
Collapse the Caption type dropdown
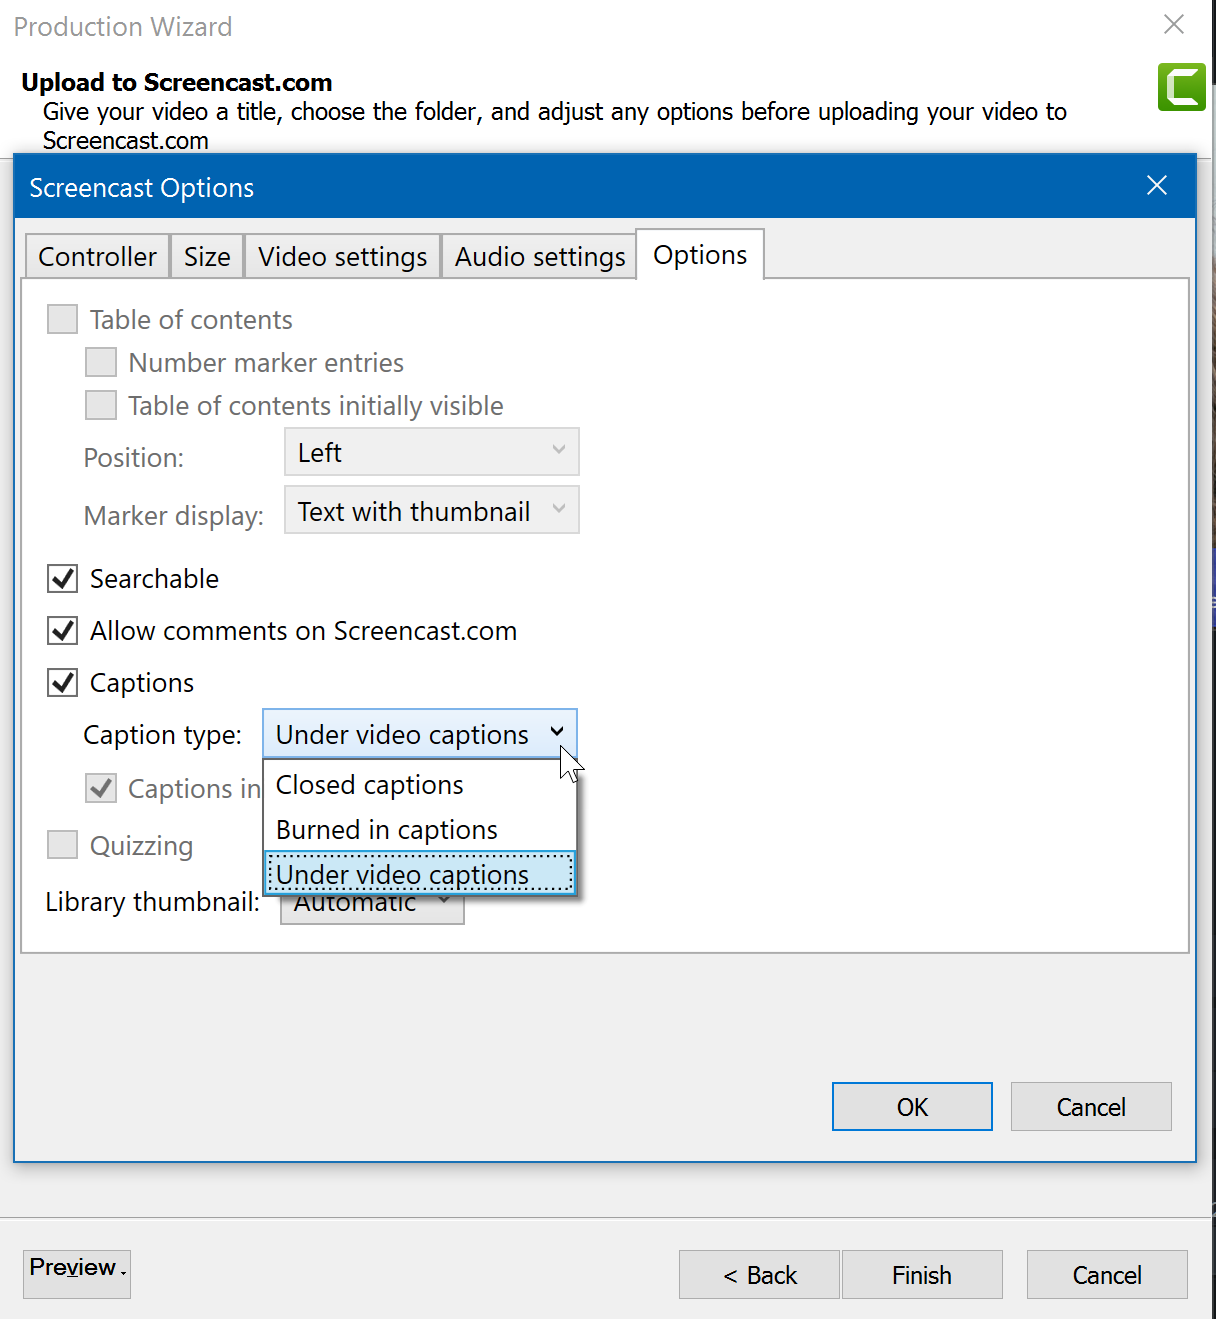(420, 734)
